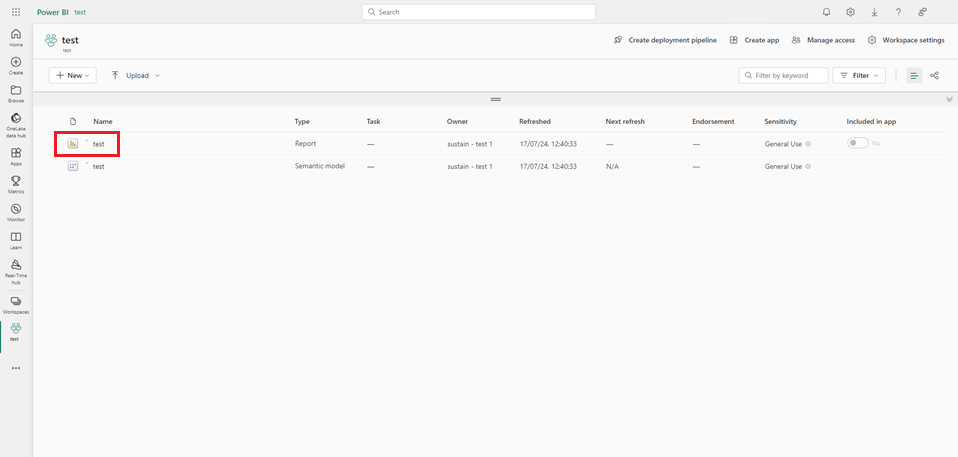Select list view toggle button
Screen dimensions: 958x457
pos(914,75)
